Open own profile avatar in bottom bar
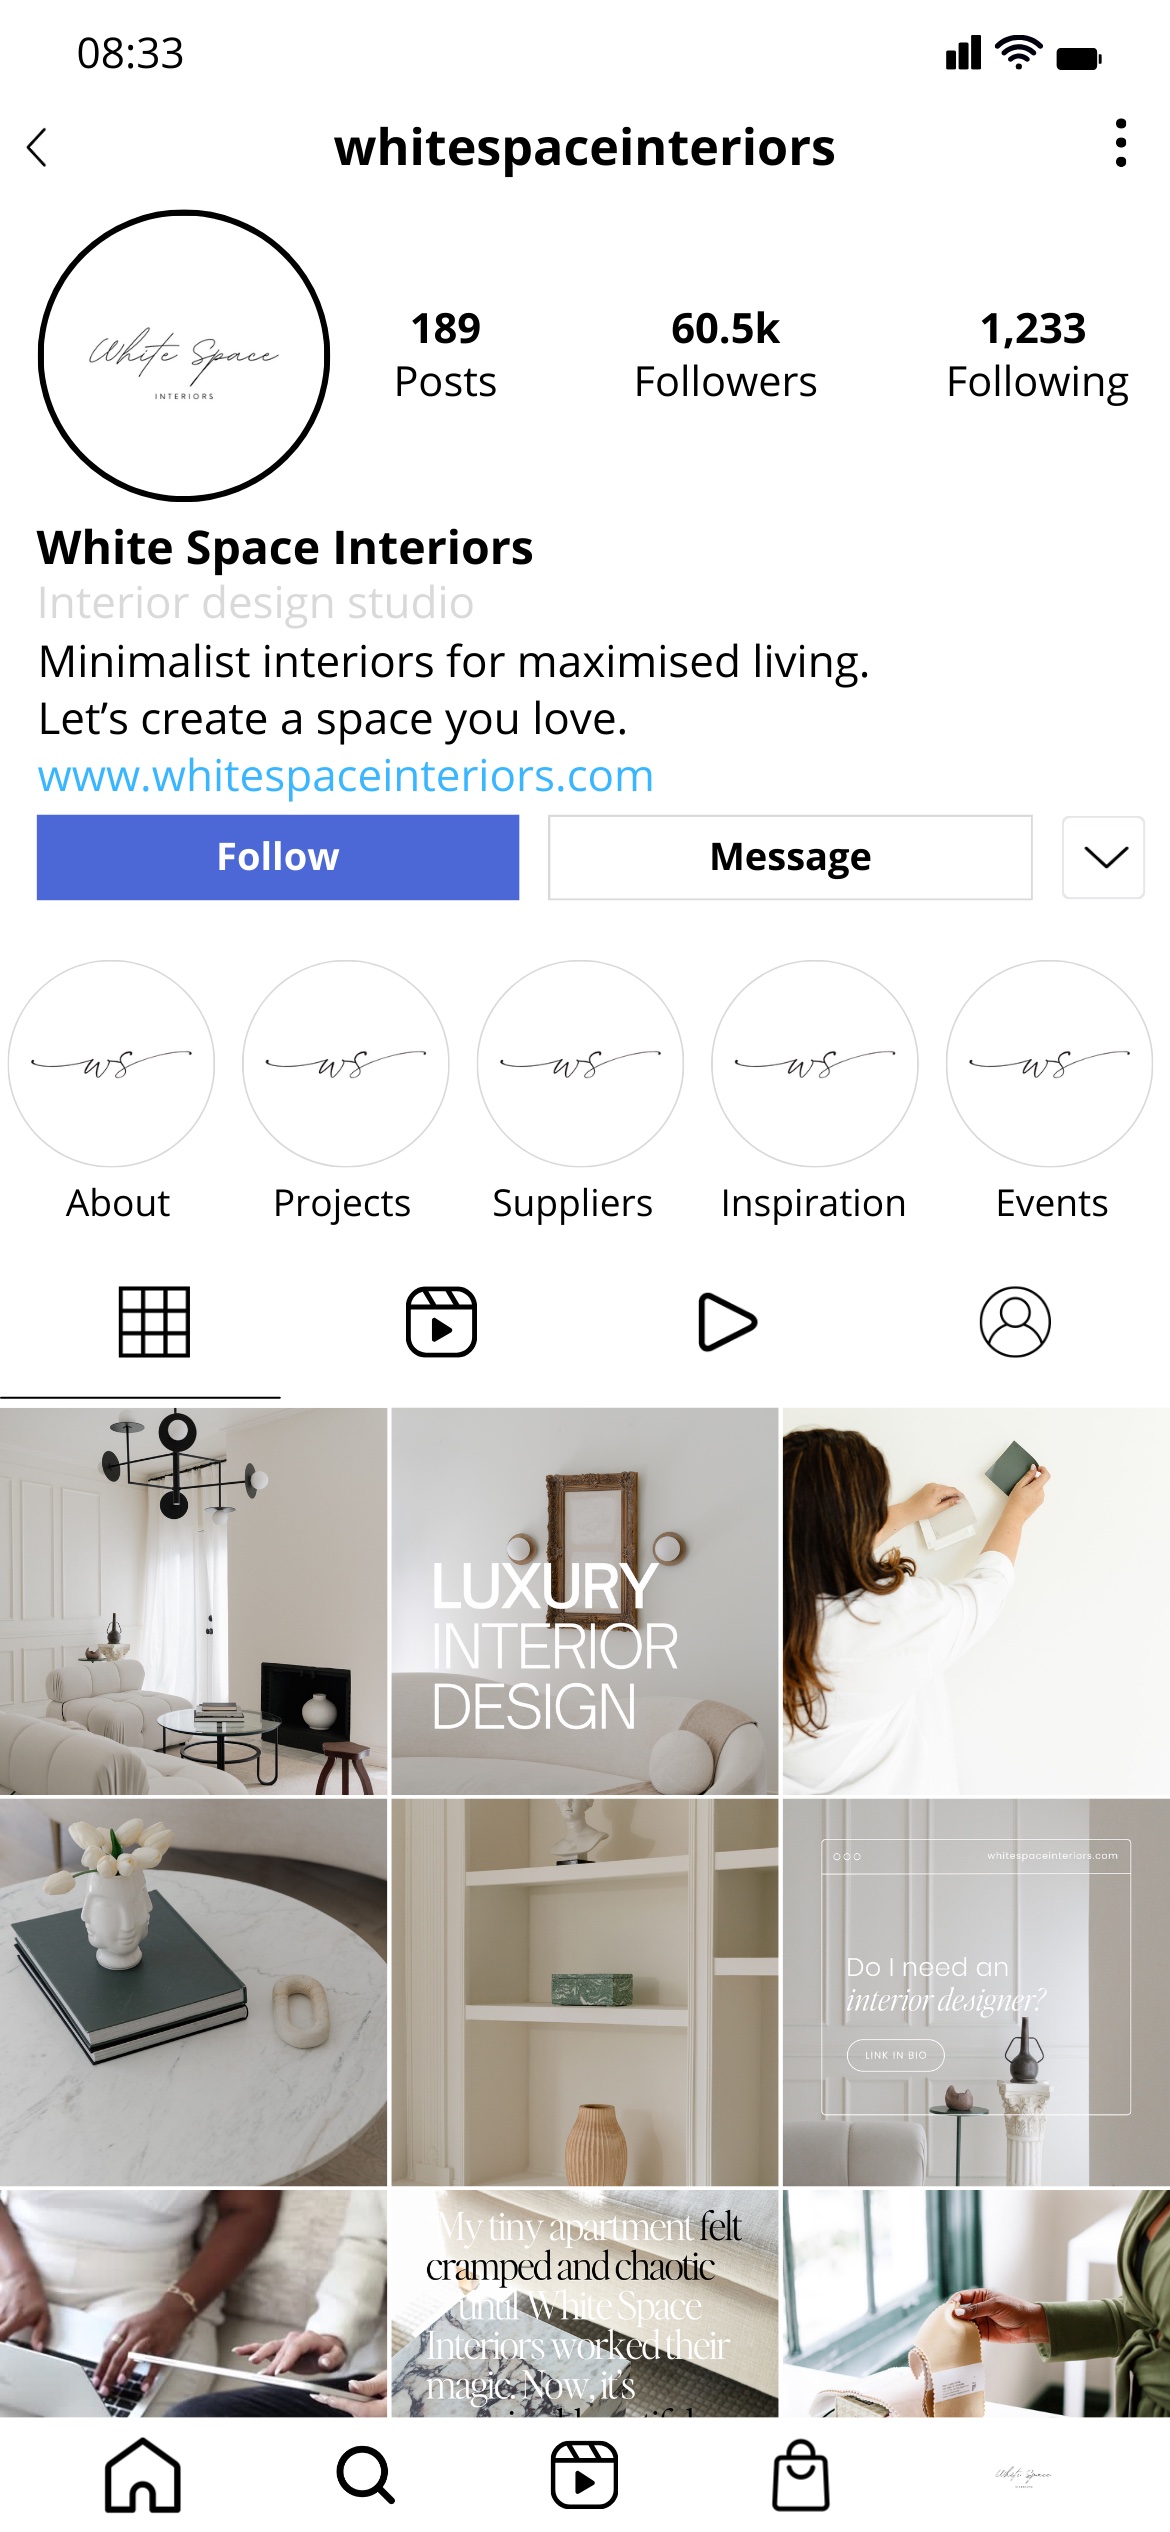The image size is (1170, 2532). (1023, 2475)
